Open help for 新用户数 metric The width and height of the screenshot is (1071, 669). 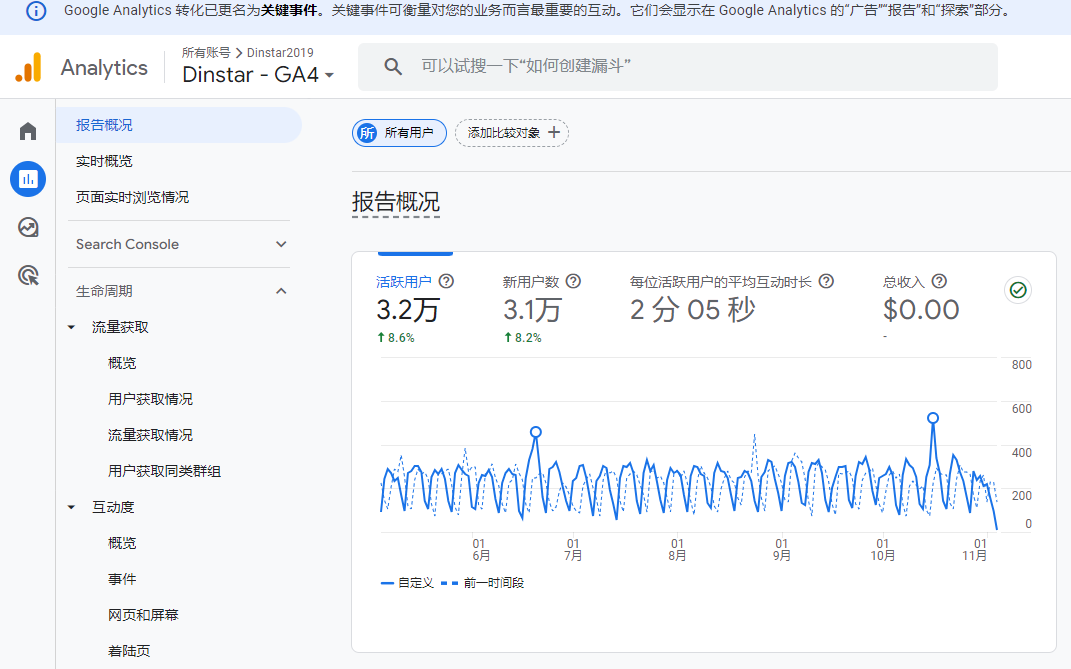573,281
